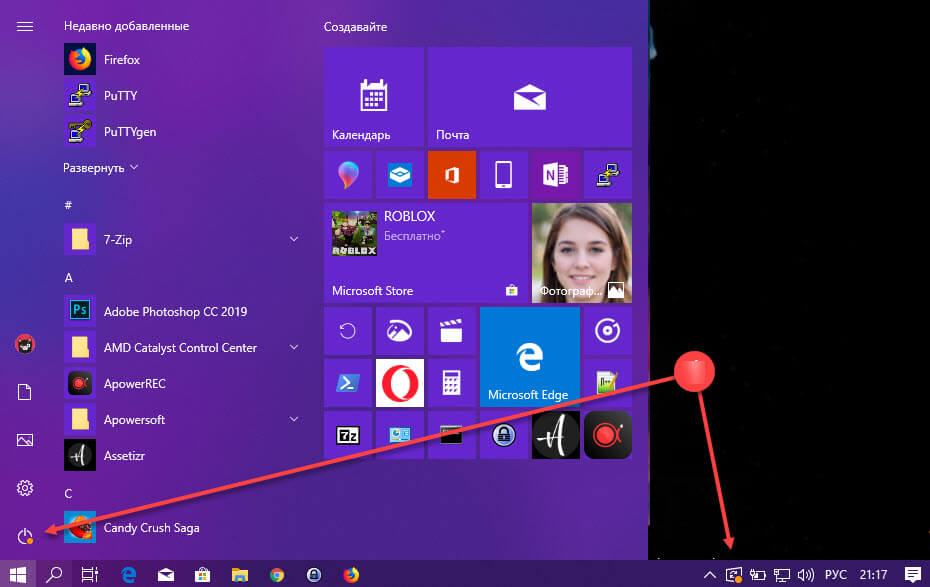Open the Microsoft Edge tile

point(530,357)
